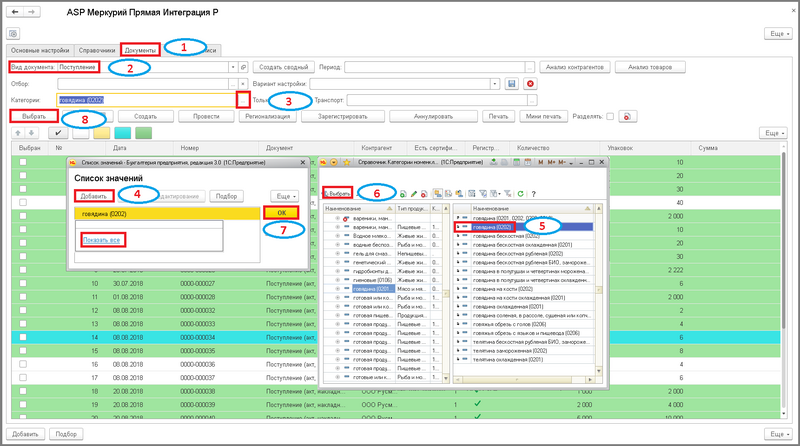Screen dimensions: 800x446
Task: Click the clear filter funnel icon
Action: (x=508, y=194)
